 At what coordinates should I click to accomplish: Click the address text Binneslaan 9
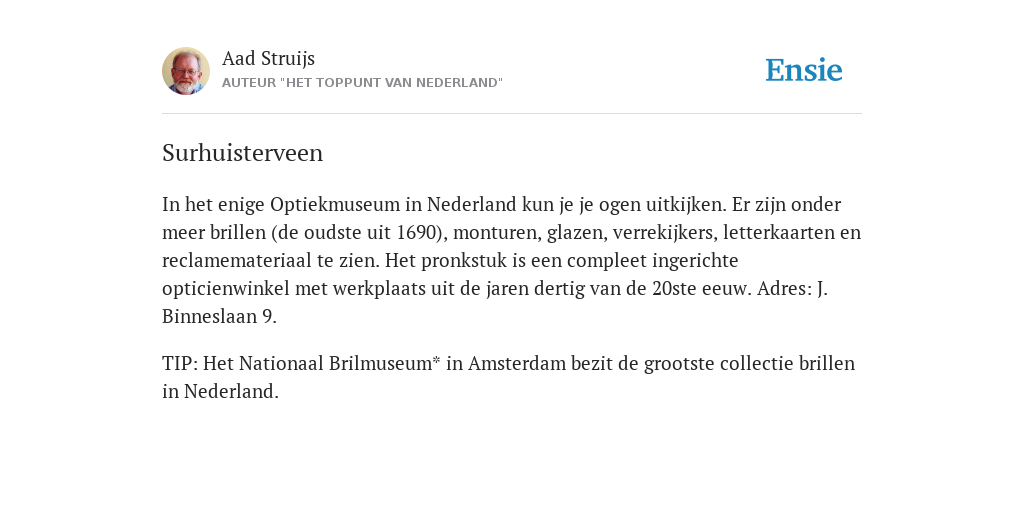click(219, 317)
